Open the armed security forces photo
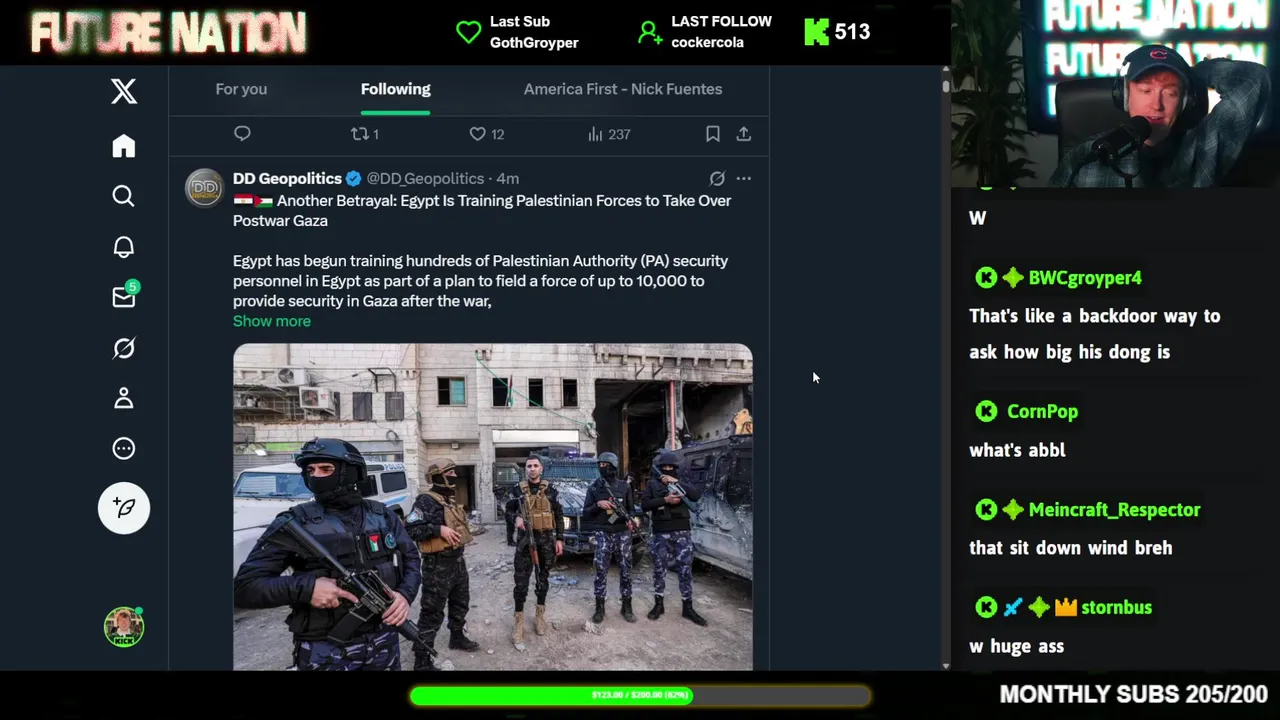This screenshot has width=1280, height=720. coord(493,507)
